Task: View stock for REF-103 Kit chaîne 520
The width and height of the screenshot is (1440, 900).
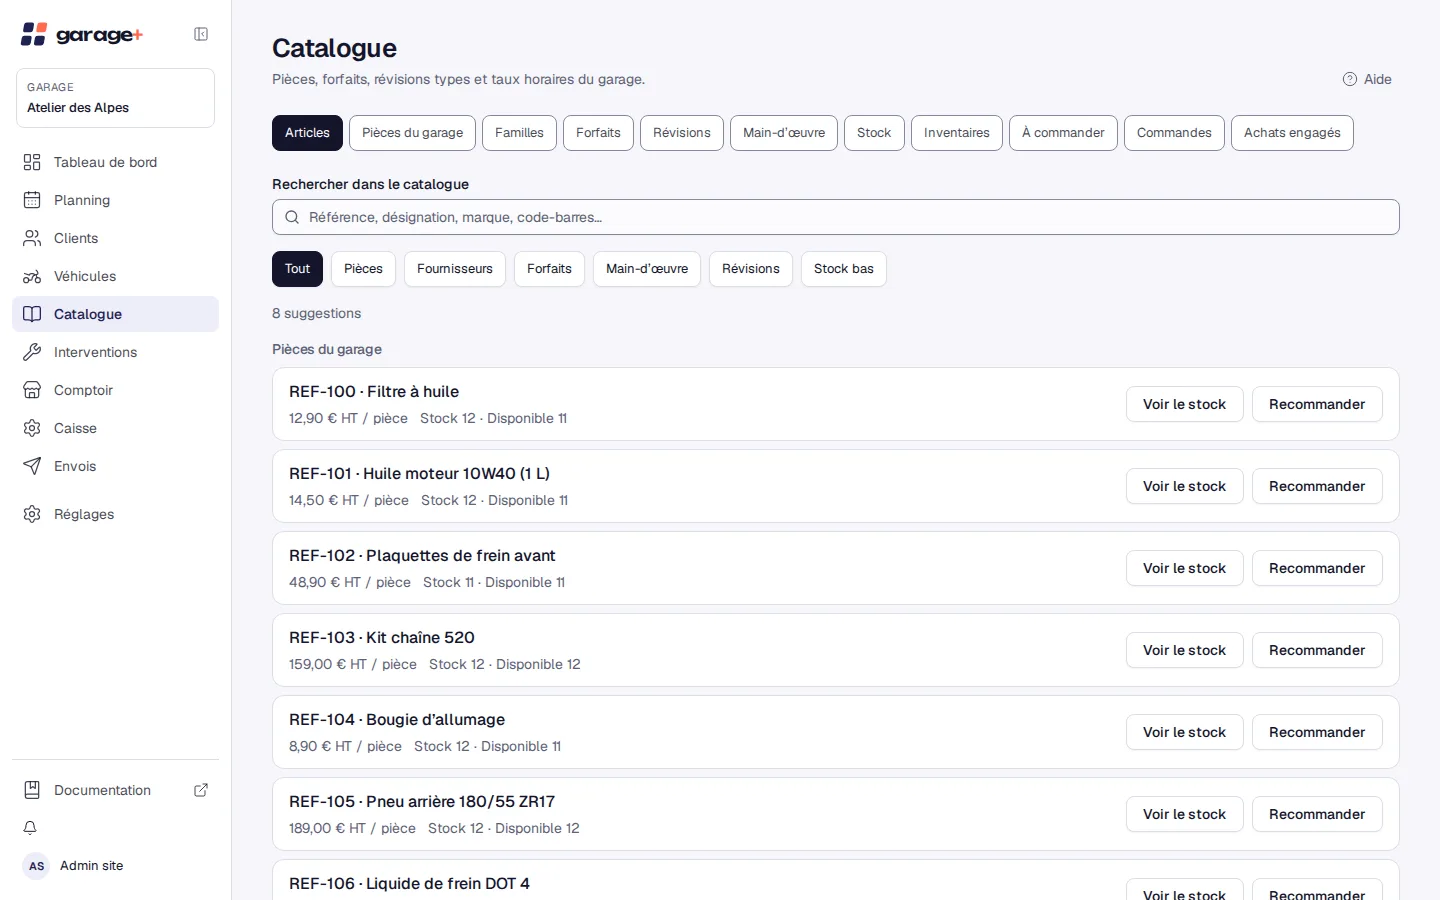Action: click(x=1184, y=650)
